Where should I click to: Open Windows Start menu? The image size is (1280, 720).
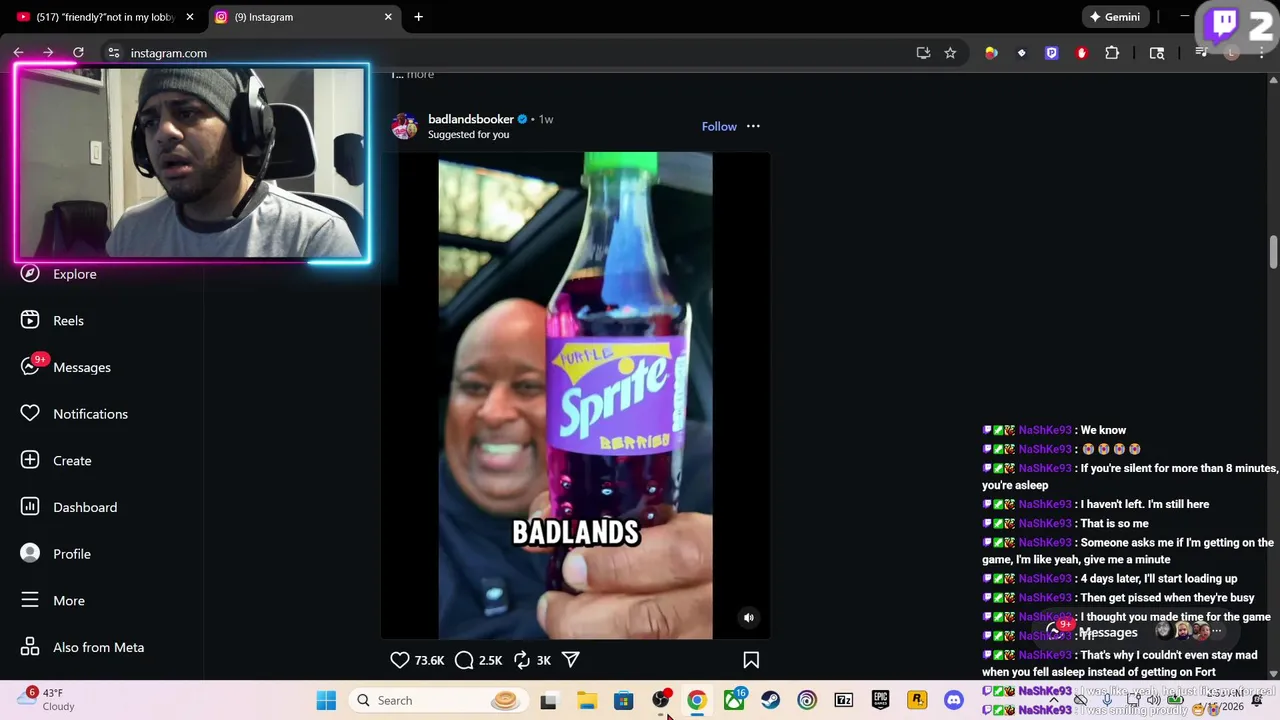pos(326,700)
